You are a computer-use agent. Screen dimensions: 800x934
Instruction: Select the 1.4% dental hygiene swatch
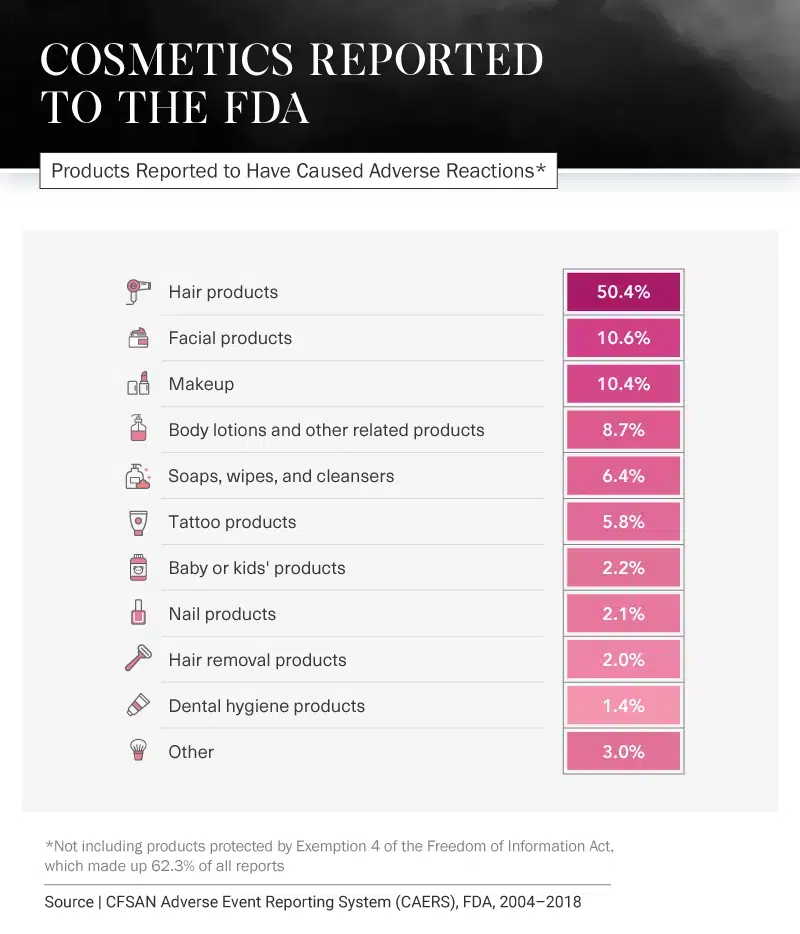(x=623, y=706)
